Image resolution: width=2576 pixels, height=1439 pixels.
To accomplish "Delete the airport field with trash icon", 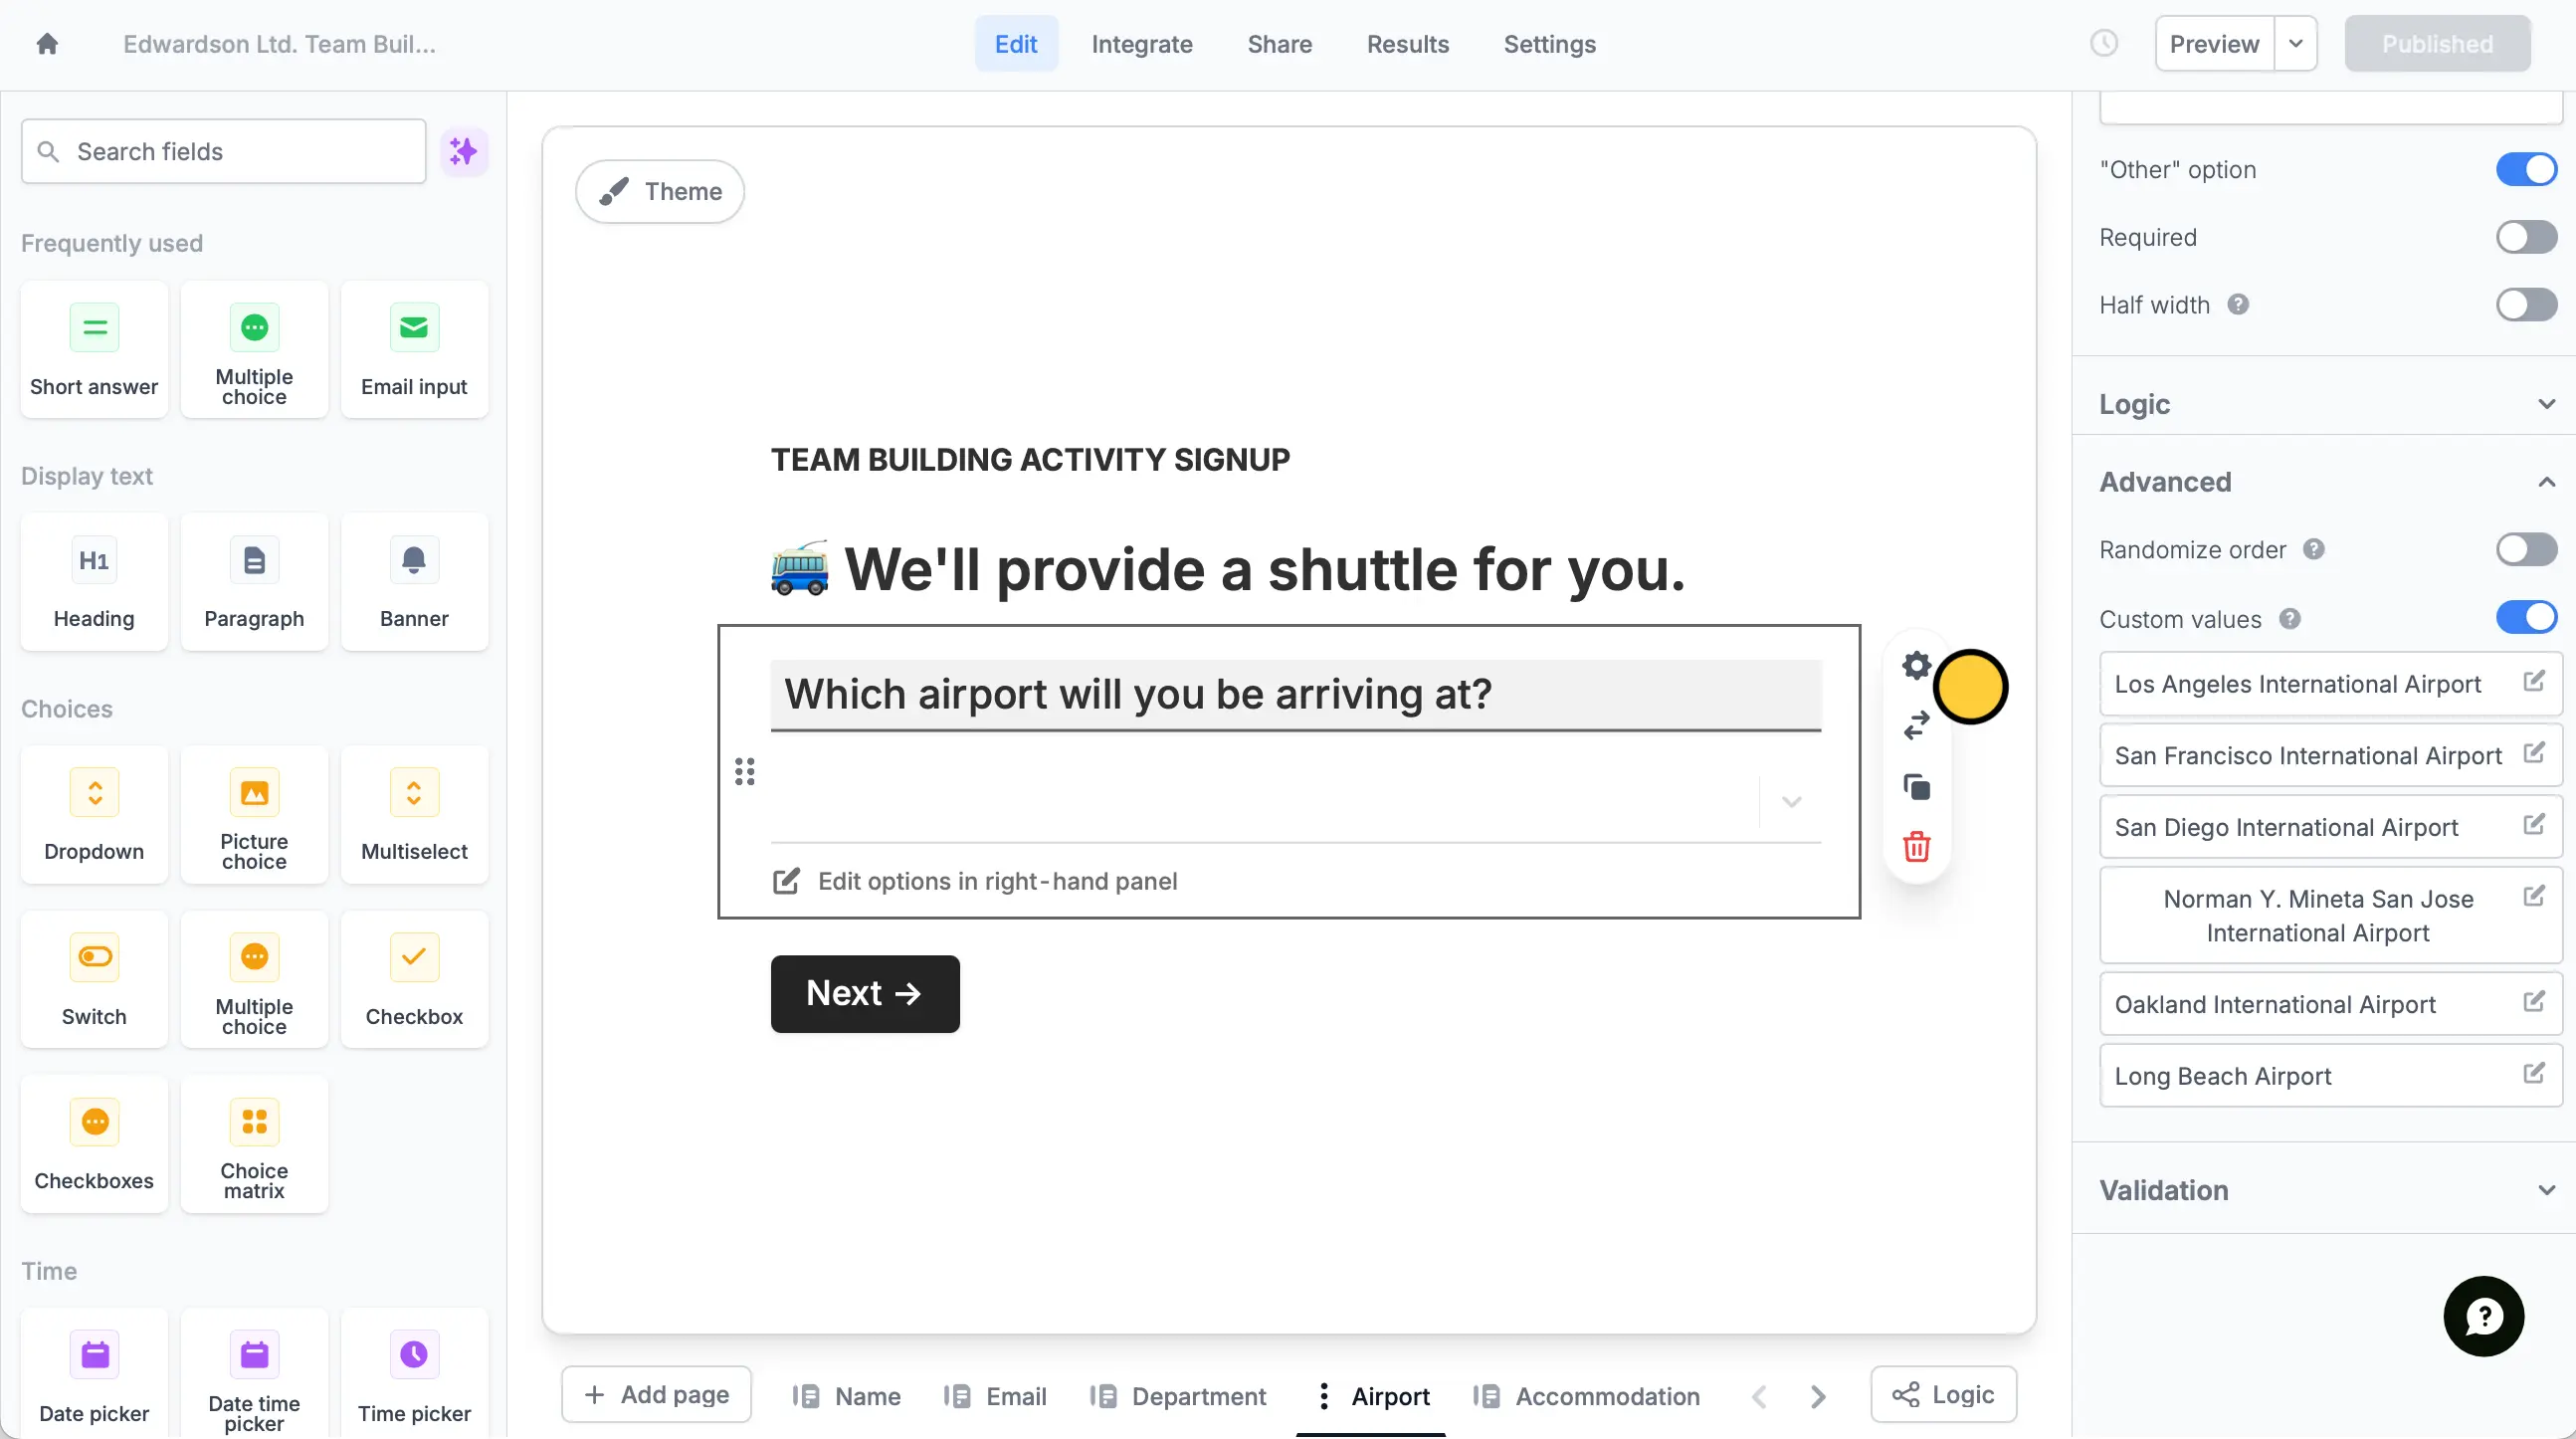I will [x=1916, y=847].
